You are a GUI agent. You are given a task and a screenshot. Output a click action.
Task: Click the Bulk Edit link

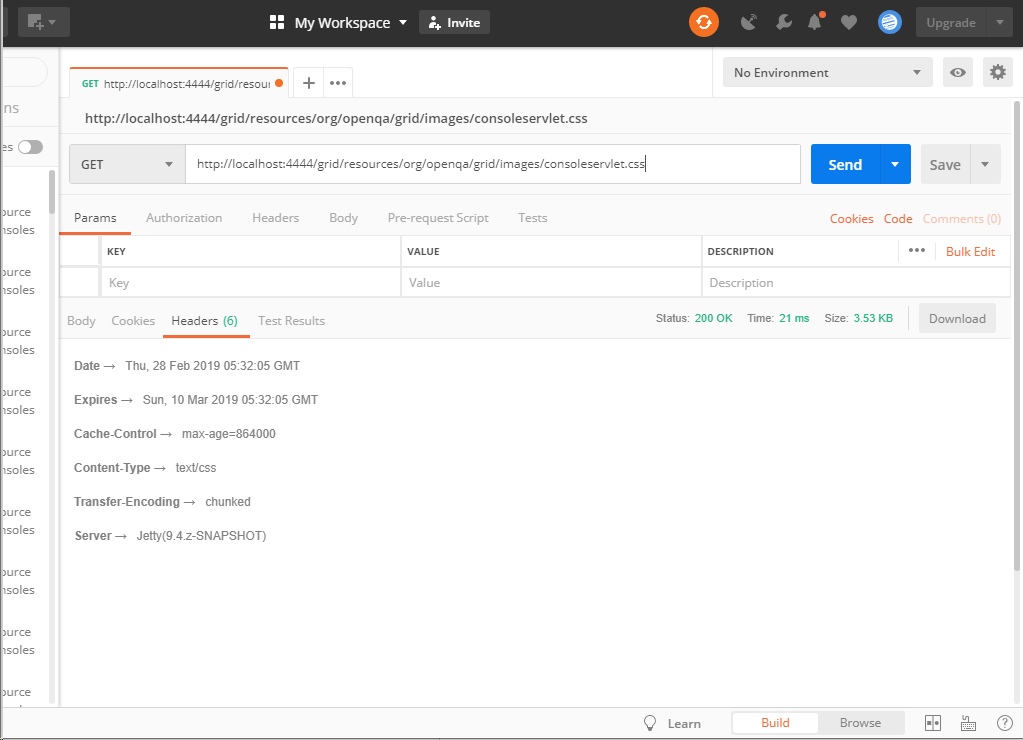[970, 251]
